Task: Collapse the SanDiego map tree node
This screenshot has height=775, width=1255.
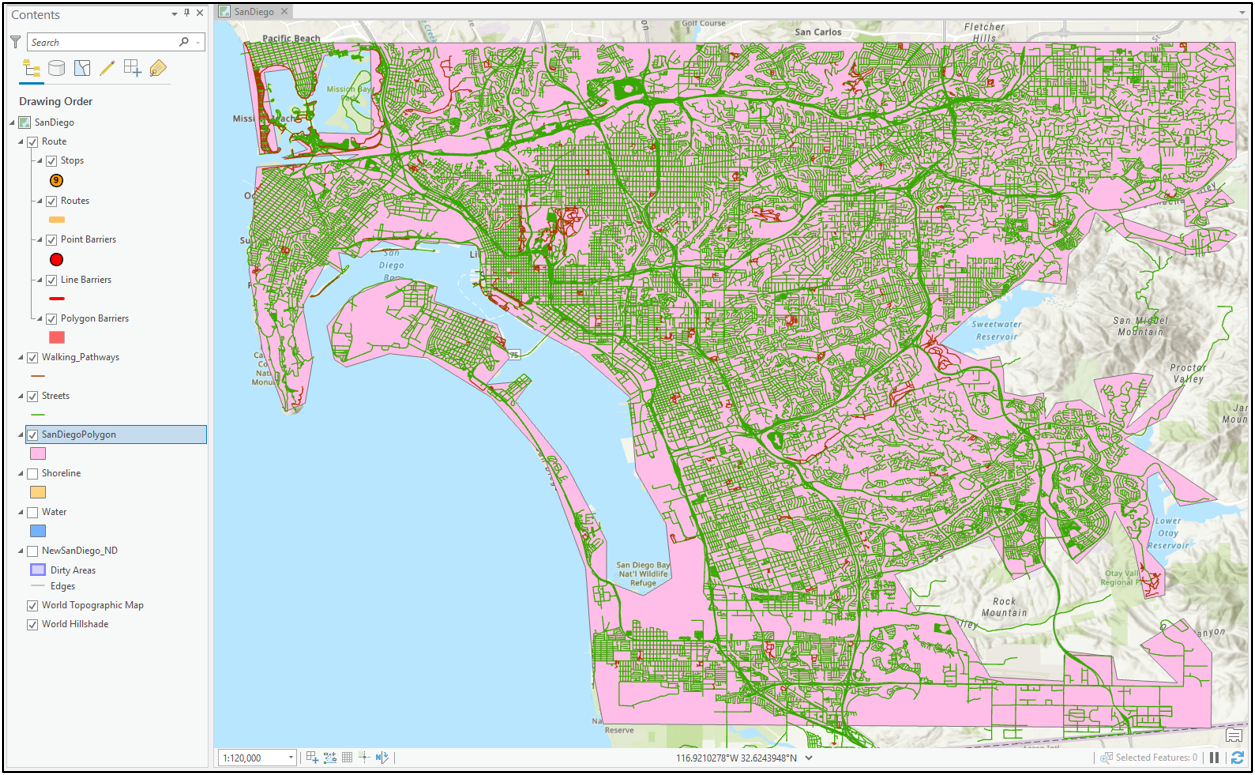Action: (x=13, y=123)
